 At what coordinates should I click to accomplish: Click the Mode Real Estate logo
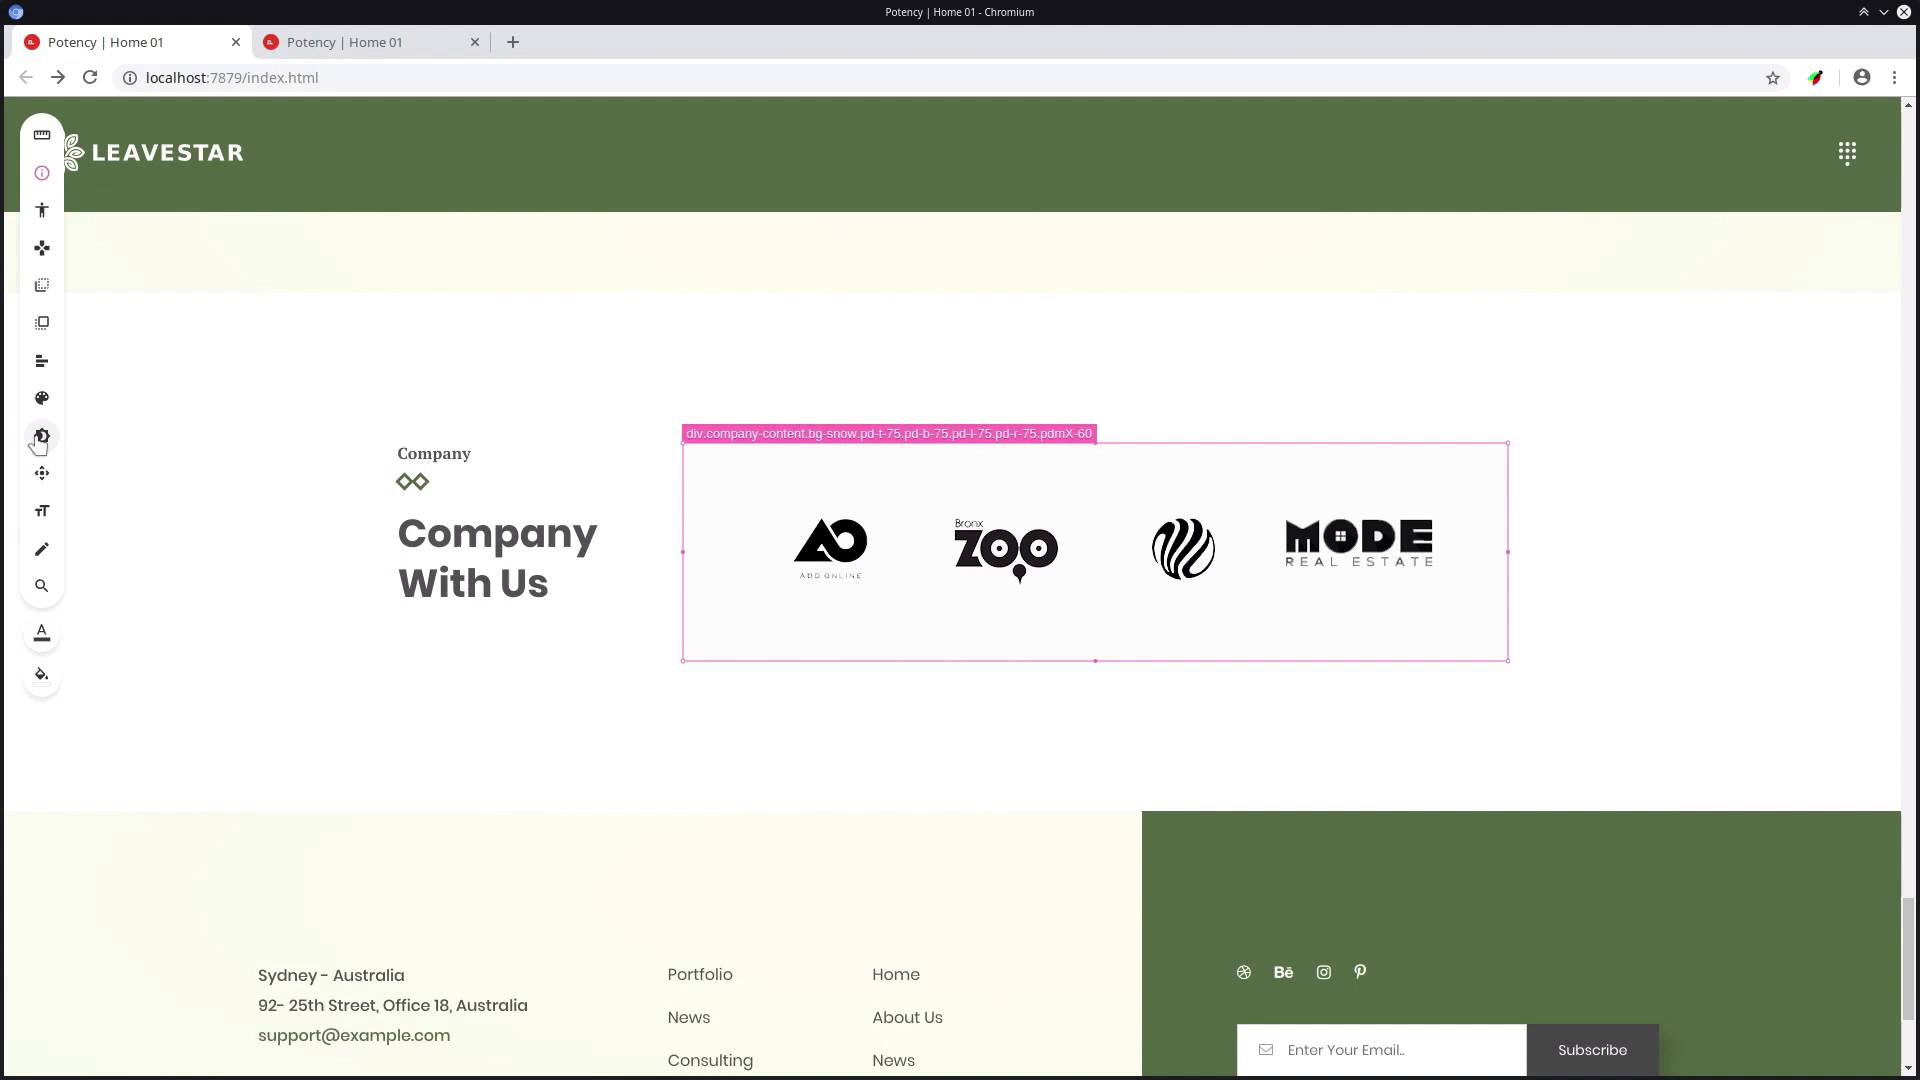point(1359,543)
